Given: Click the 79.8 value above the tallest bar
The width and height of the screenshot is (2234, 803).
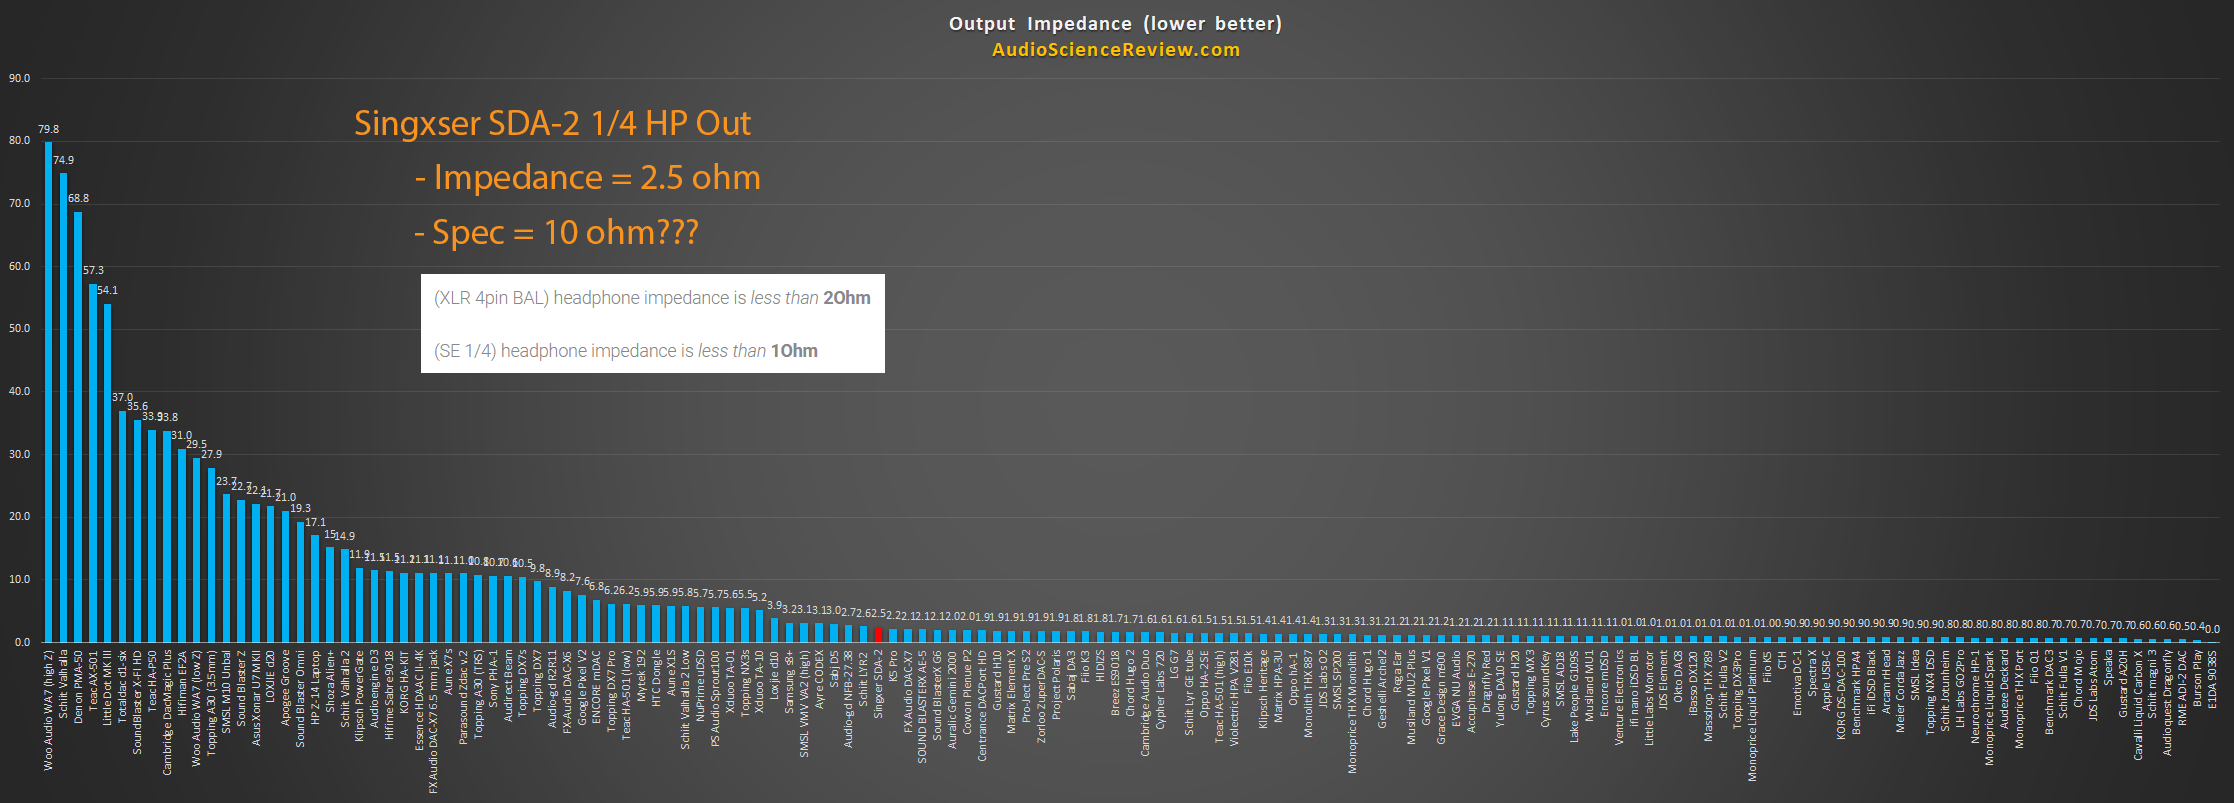Looking at the screenshot, I should pyautogui.click(x=48, y=129).
